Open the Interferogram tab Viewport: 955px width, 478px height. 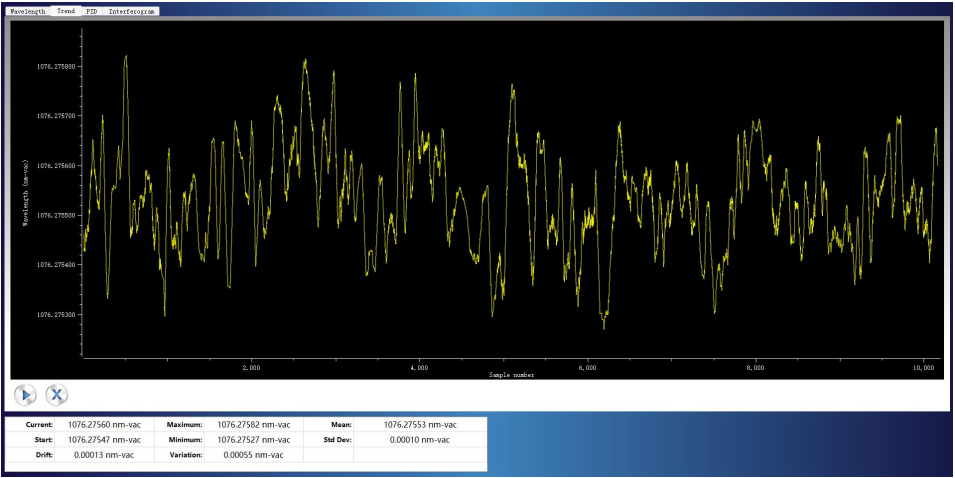(x=132, y=11)
